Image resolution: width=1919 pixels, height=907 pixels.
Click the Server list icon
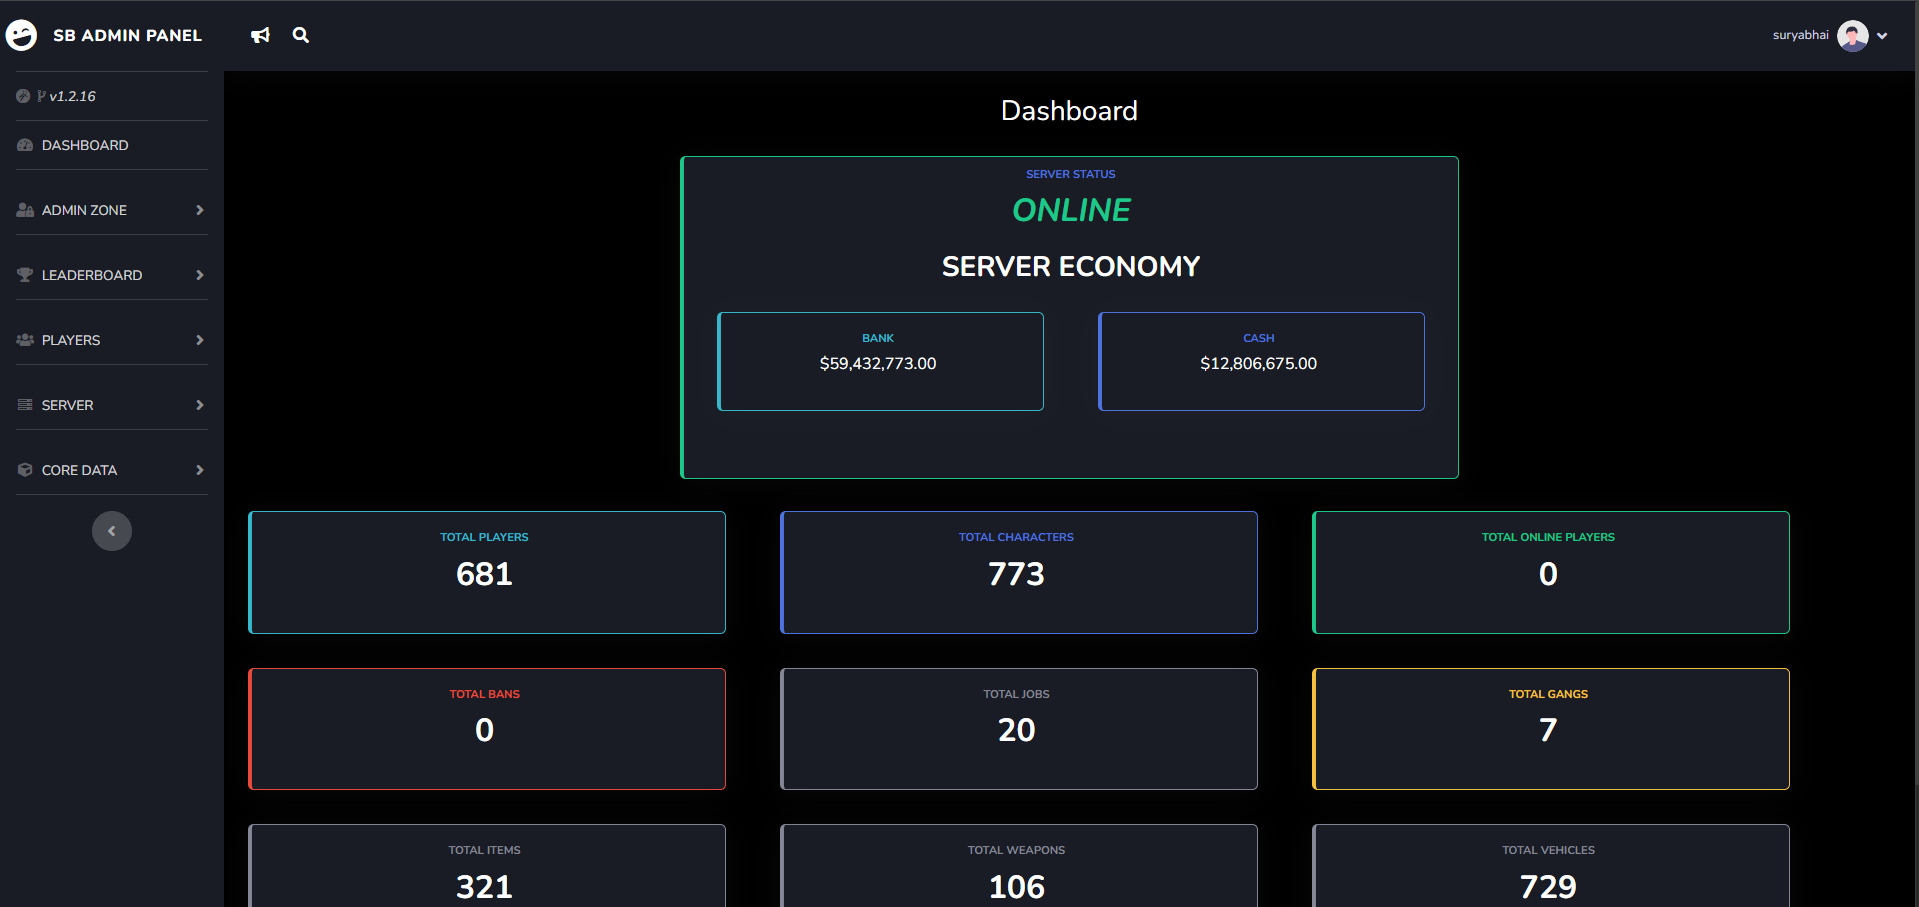coord(23,404)
